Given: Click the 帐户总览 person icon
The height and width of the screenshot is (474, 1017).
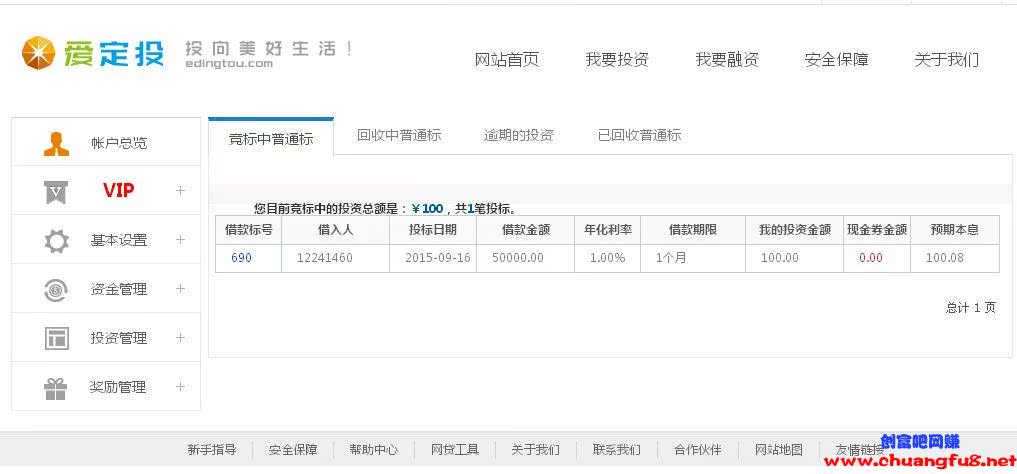Looking at the screenshot, I should click(x=56, y=143).
